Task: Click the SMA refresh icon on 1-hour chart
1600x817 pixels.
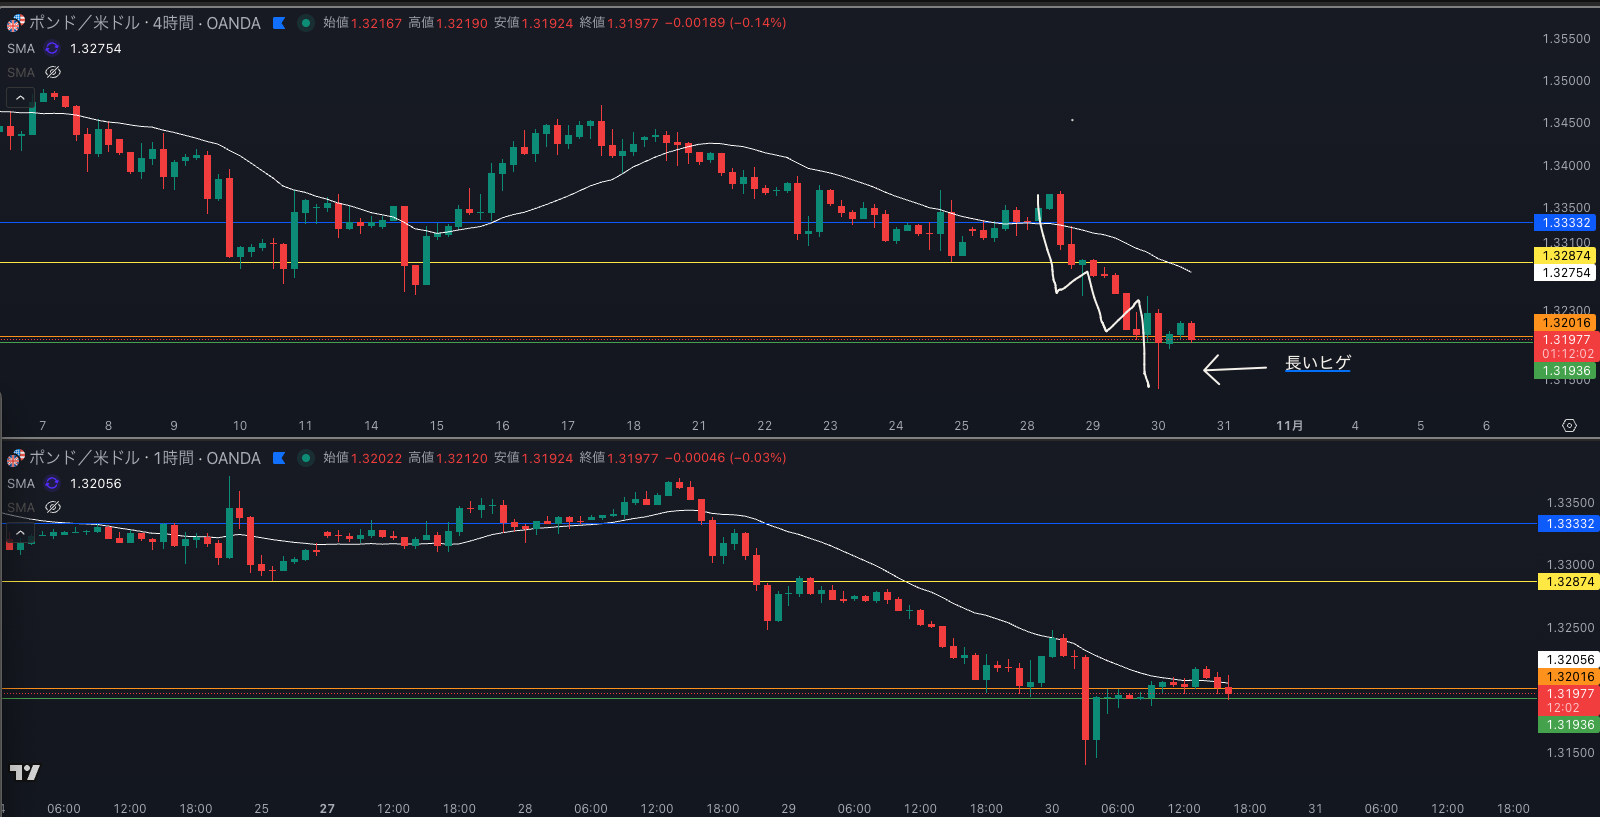Action: tap(52, 483)
